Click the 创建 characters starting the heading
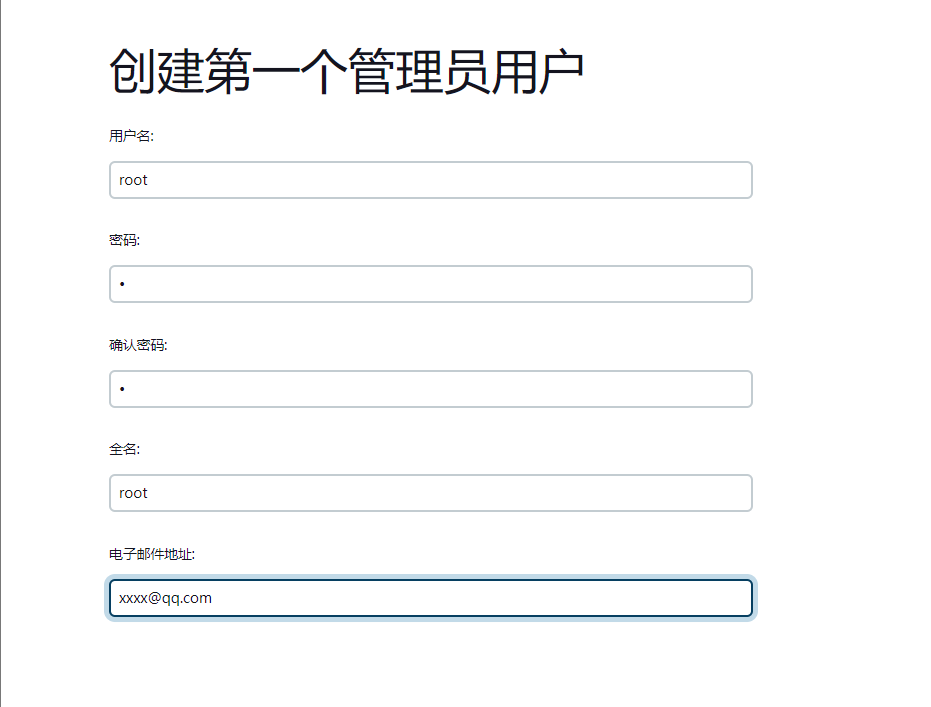Screen dimensions: 931x707 156,72
